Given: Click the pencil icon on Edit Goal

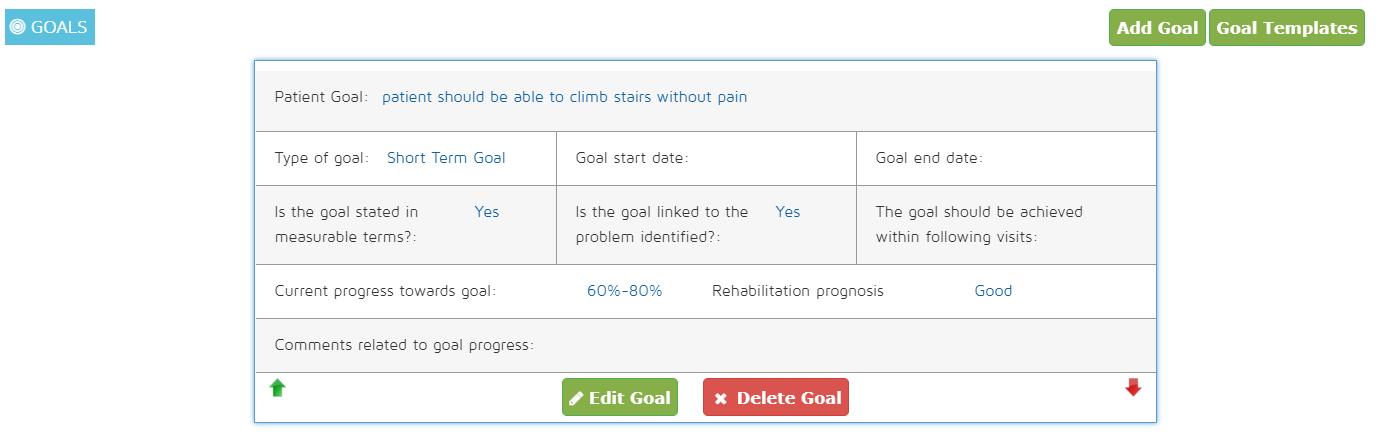Looking at the screenshot, I should [x=576, y=398].
